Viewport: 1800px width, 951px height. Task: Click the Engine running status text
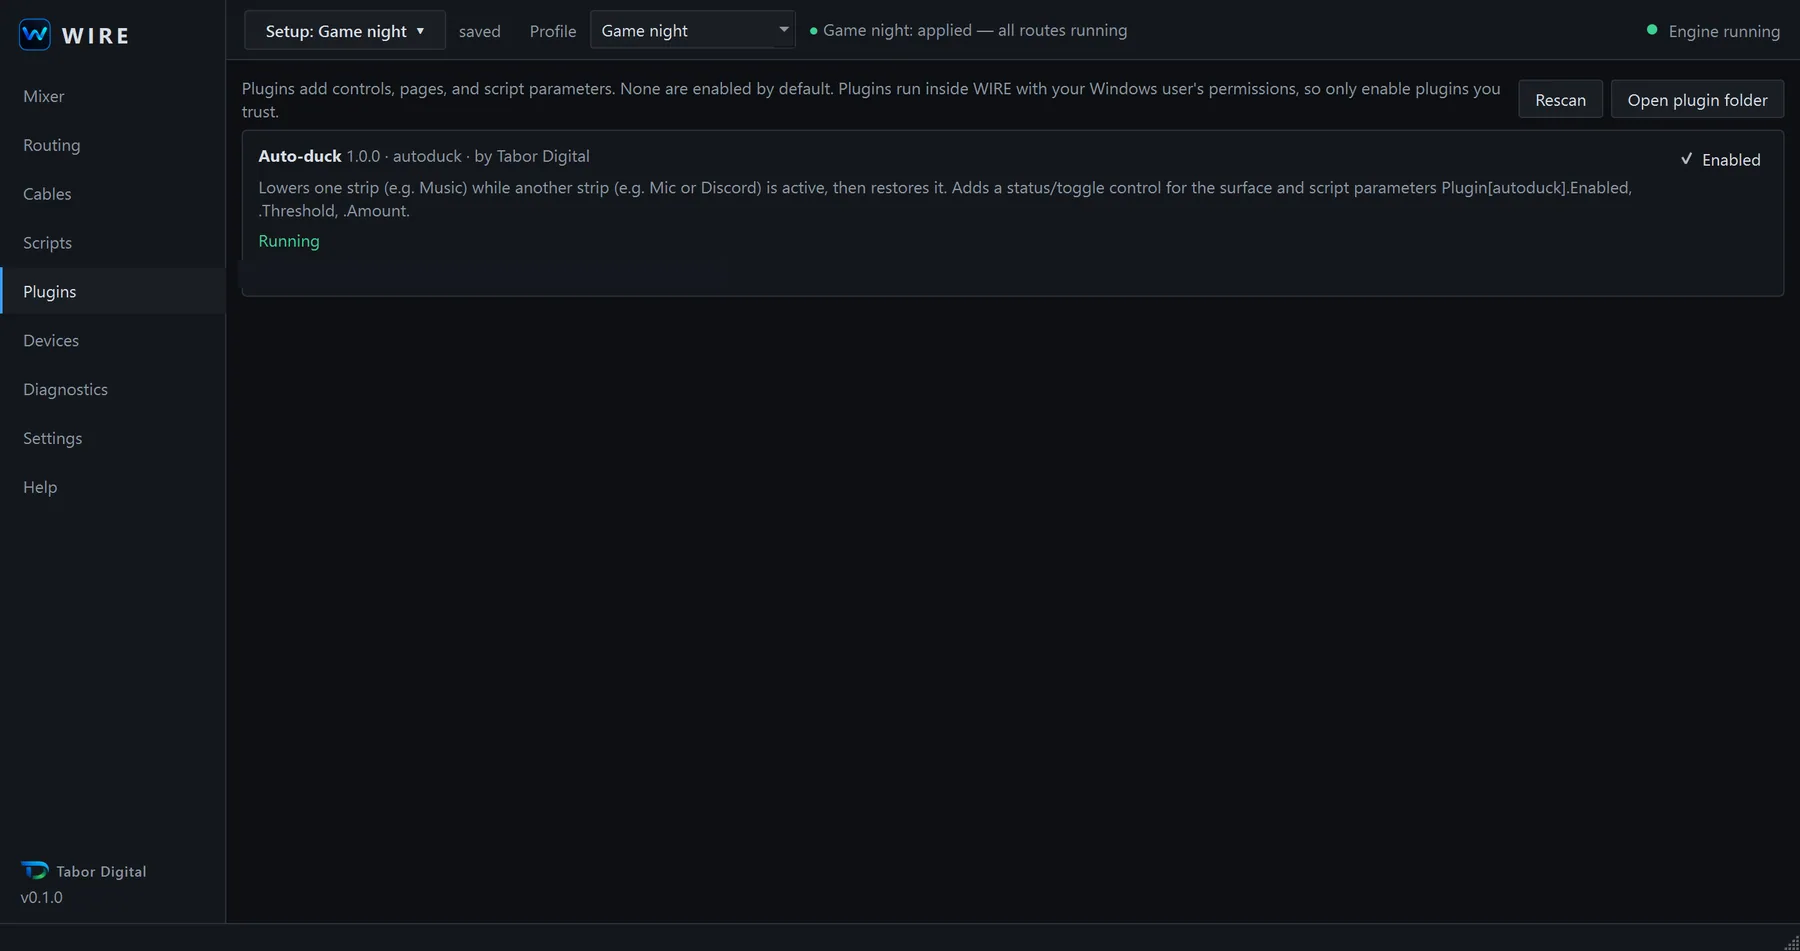(x=1724, y=31)
